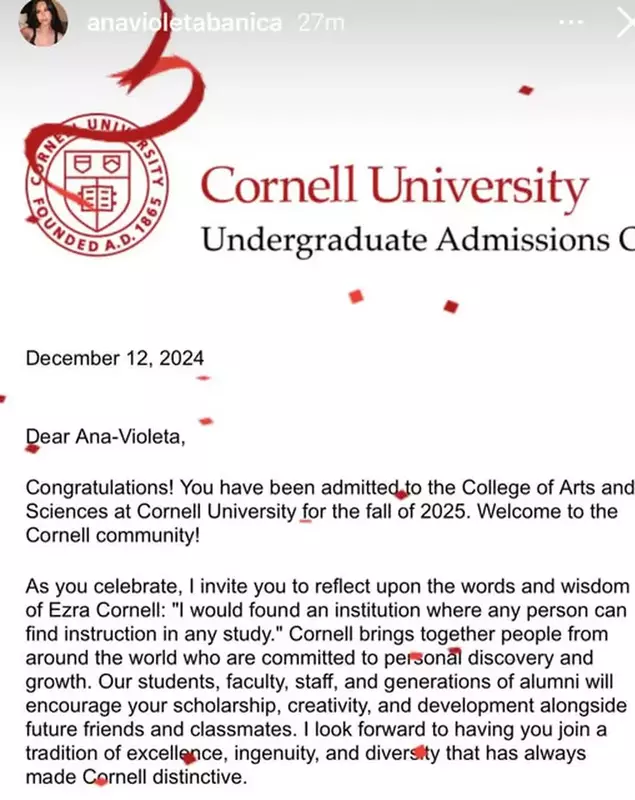The height and width of the screenshot is (800, 635).
Task: Select the Cornell University heading
Action: 394,187
